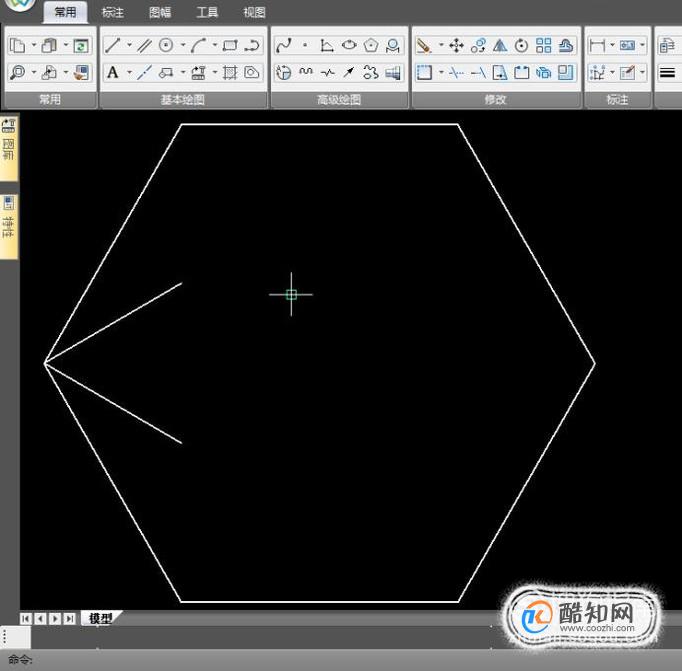Expand the Arc tool dropdown arrow
This screenshot has width=682, height=671.
click(x=214, y=45)
